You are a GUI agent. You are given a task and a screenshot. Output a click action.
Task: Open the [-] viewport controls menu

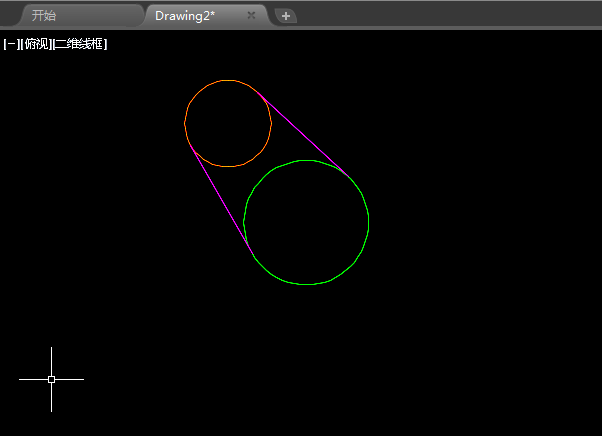tap(11, 44)
